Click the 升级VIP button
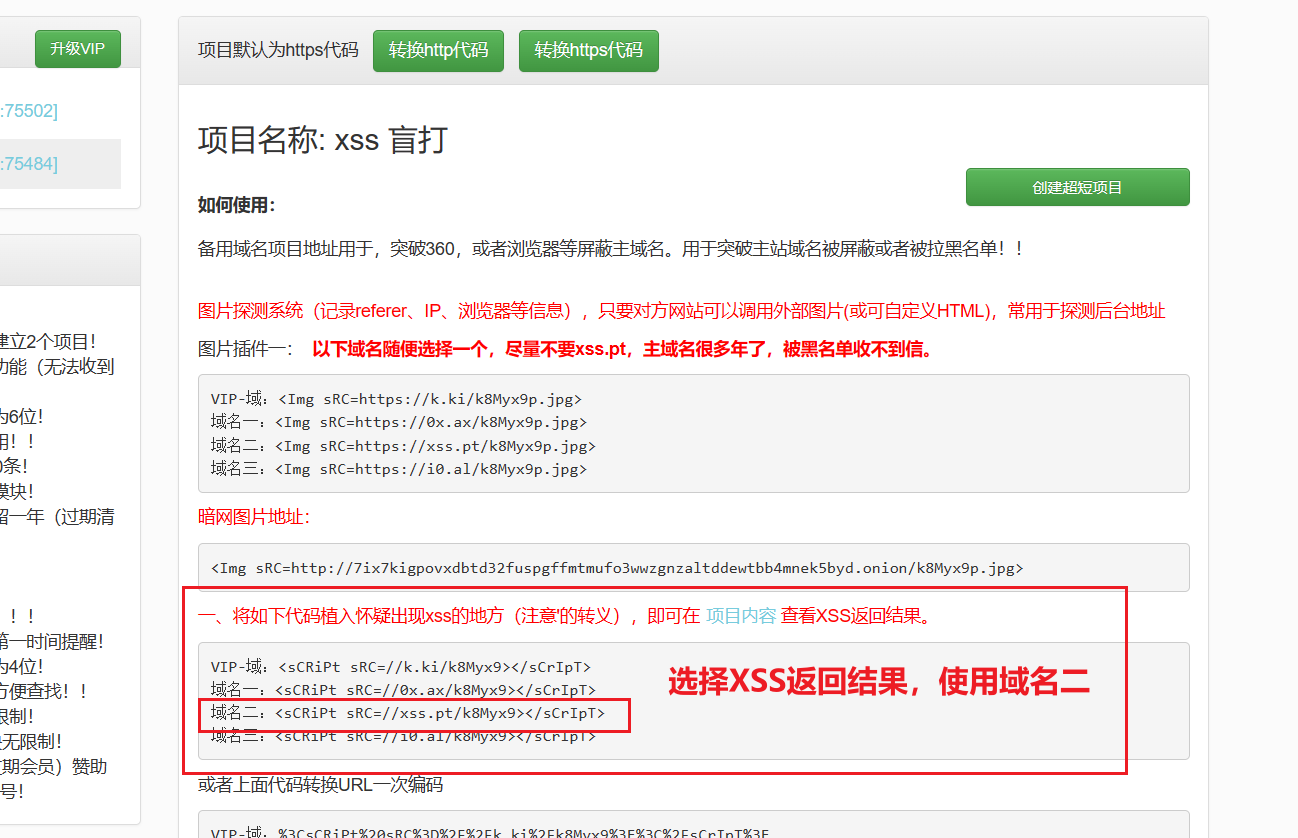The height and width of the screenshot is (838, 1298). click(78, 49)
